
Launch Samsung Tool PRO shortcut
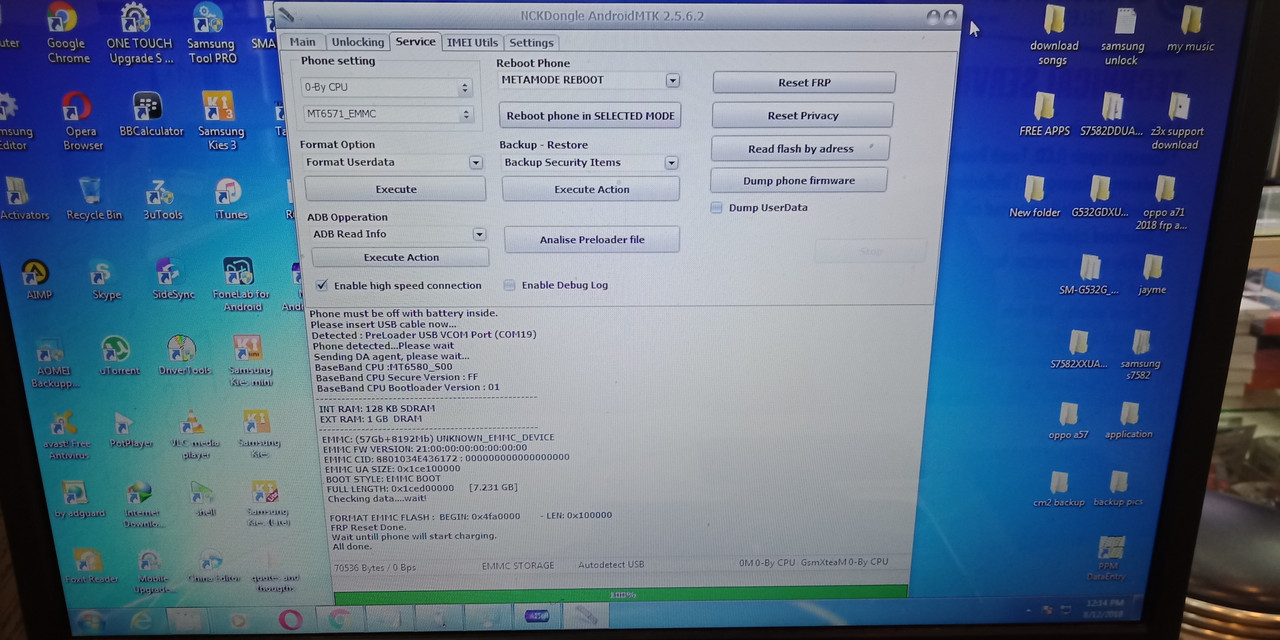(x=211, y=34)
